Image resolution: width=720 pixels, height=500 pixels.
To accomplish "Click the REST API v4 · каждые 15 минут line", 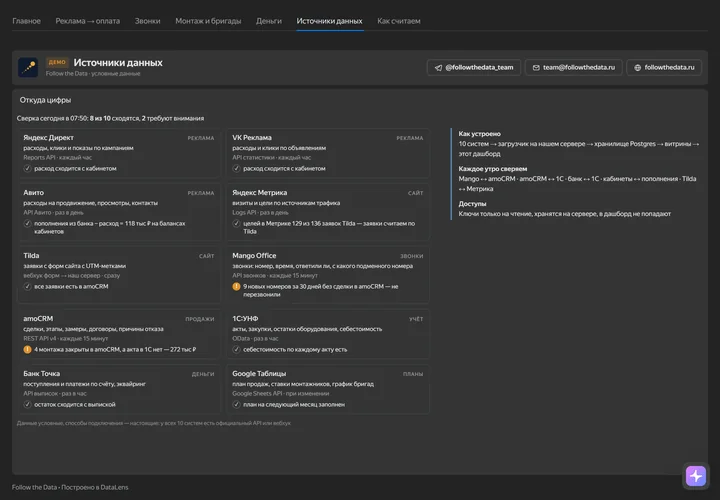I will coord(66,338).
